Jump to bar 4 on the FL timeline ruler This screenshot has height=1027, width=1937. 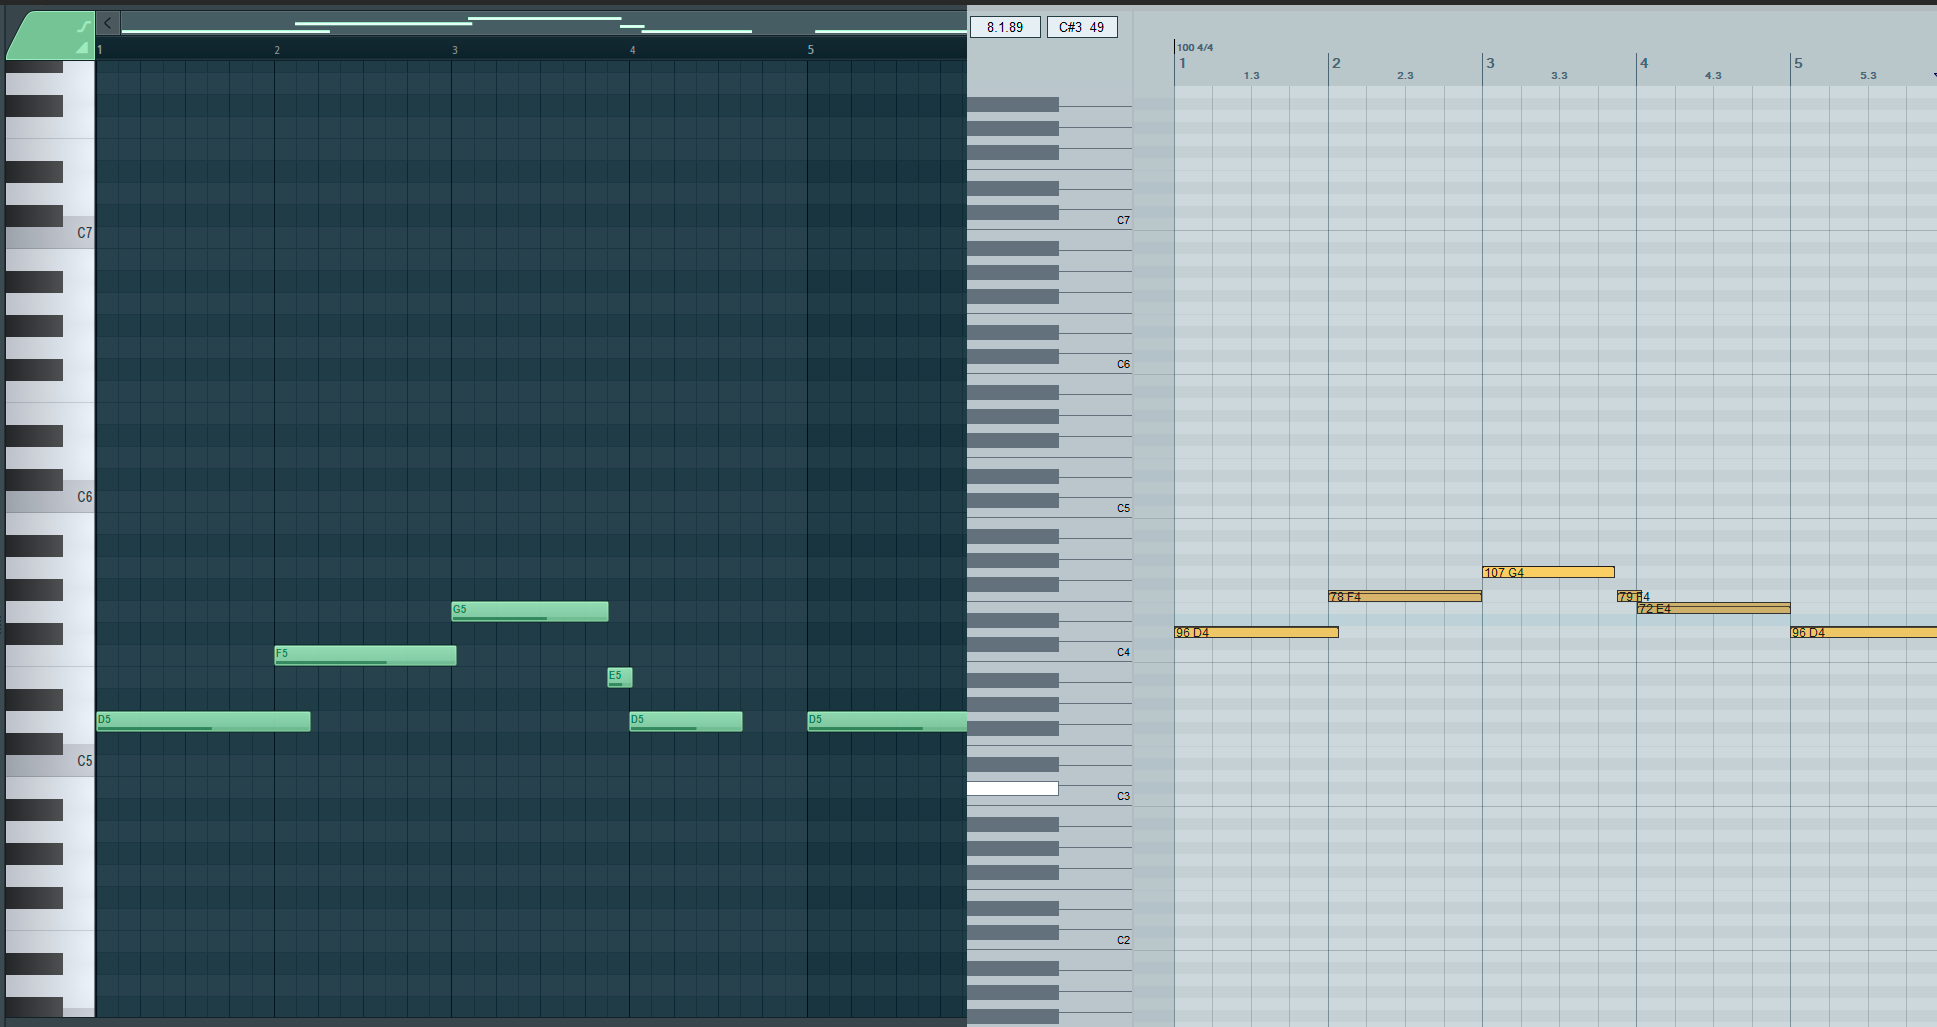click(633, 50)
